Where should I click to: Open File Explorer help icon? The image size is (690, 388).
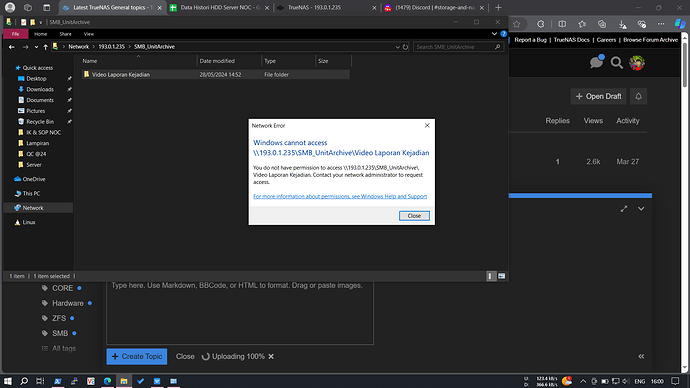point(503,34)
